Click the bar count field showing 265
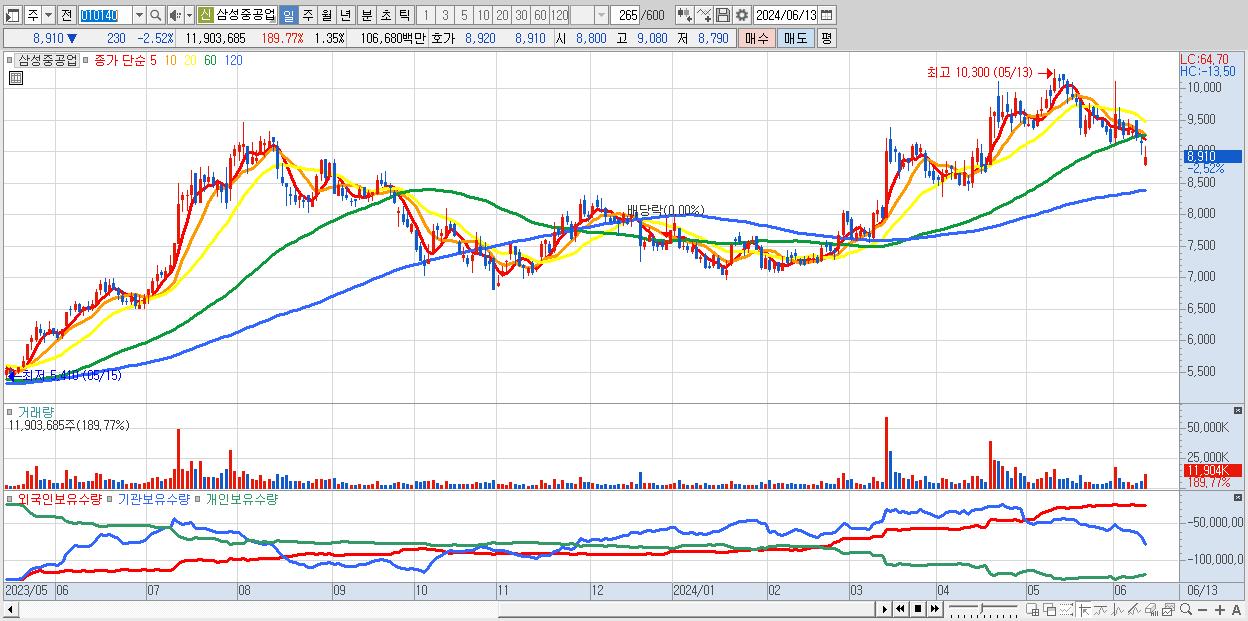The height and width of the screenshot is (621, 1248). coord(627,16)
